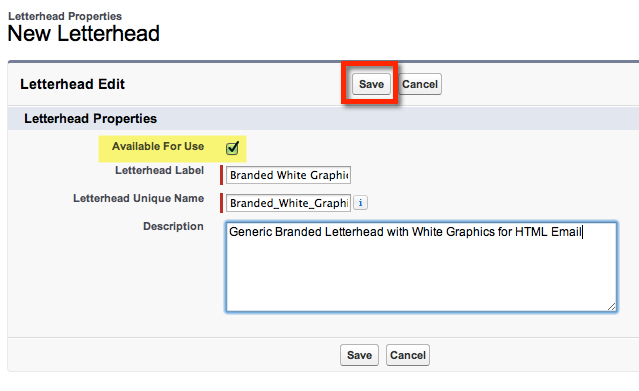639x391 pixels.
Task: Click red required marker beside Letterhead Label field
Action: 221,175
